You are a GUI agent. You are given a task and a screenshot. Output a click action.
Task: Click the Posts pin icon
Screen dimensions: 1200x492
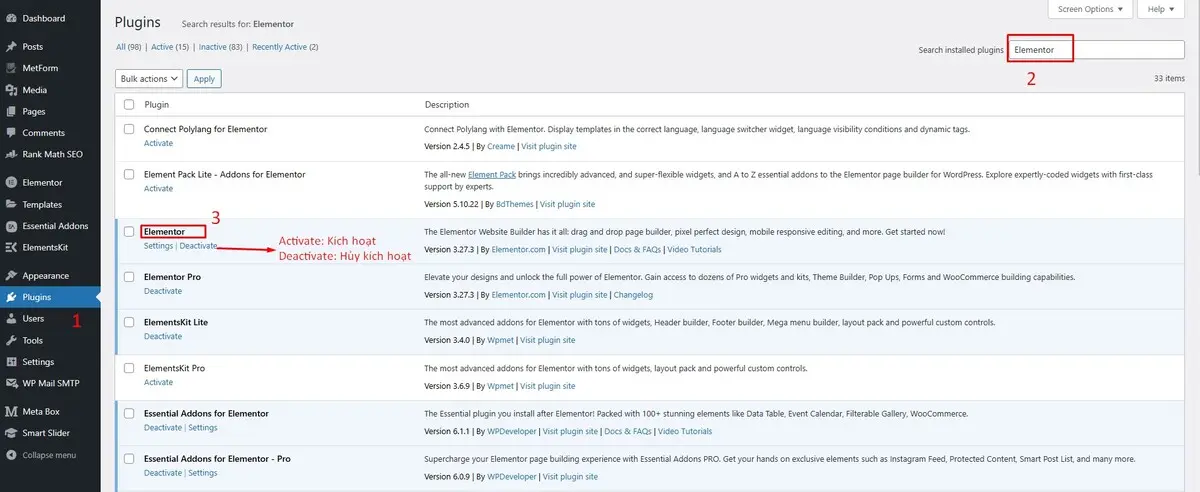[11, 47]
